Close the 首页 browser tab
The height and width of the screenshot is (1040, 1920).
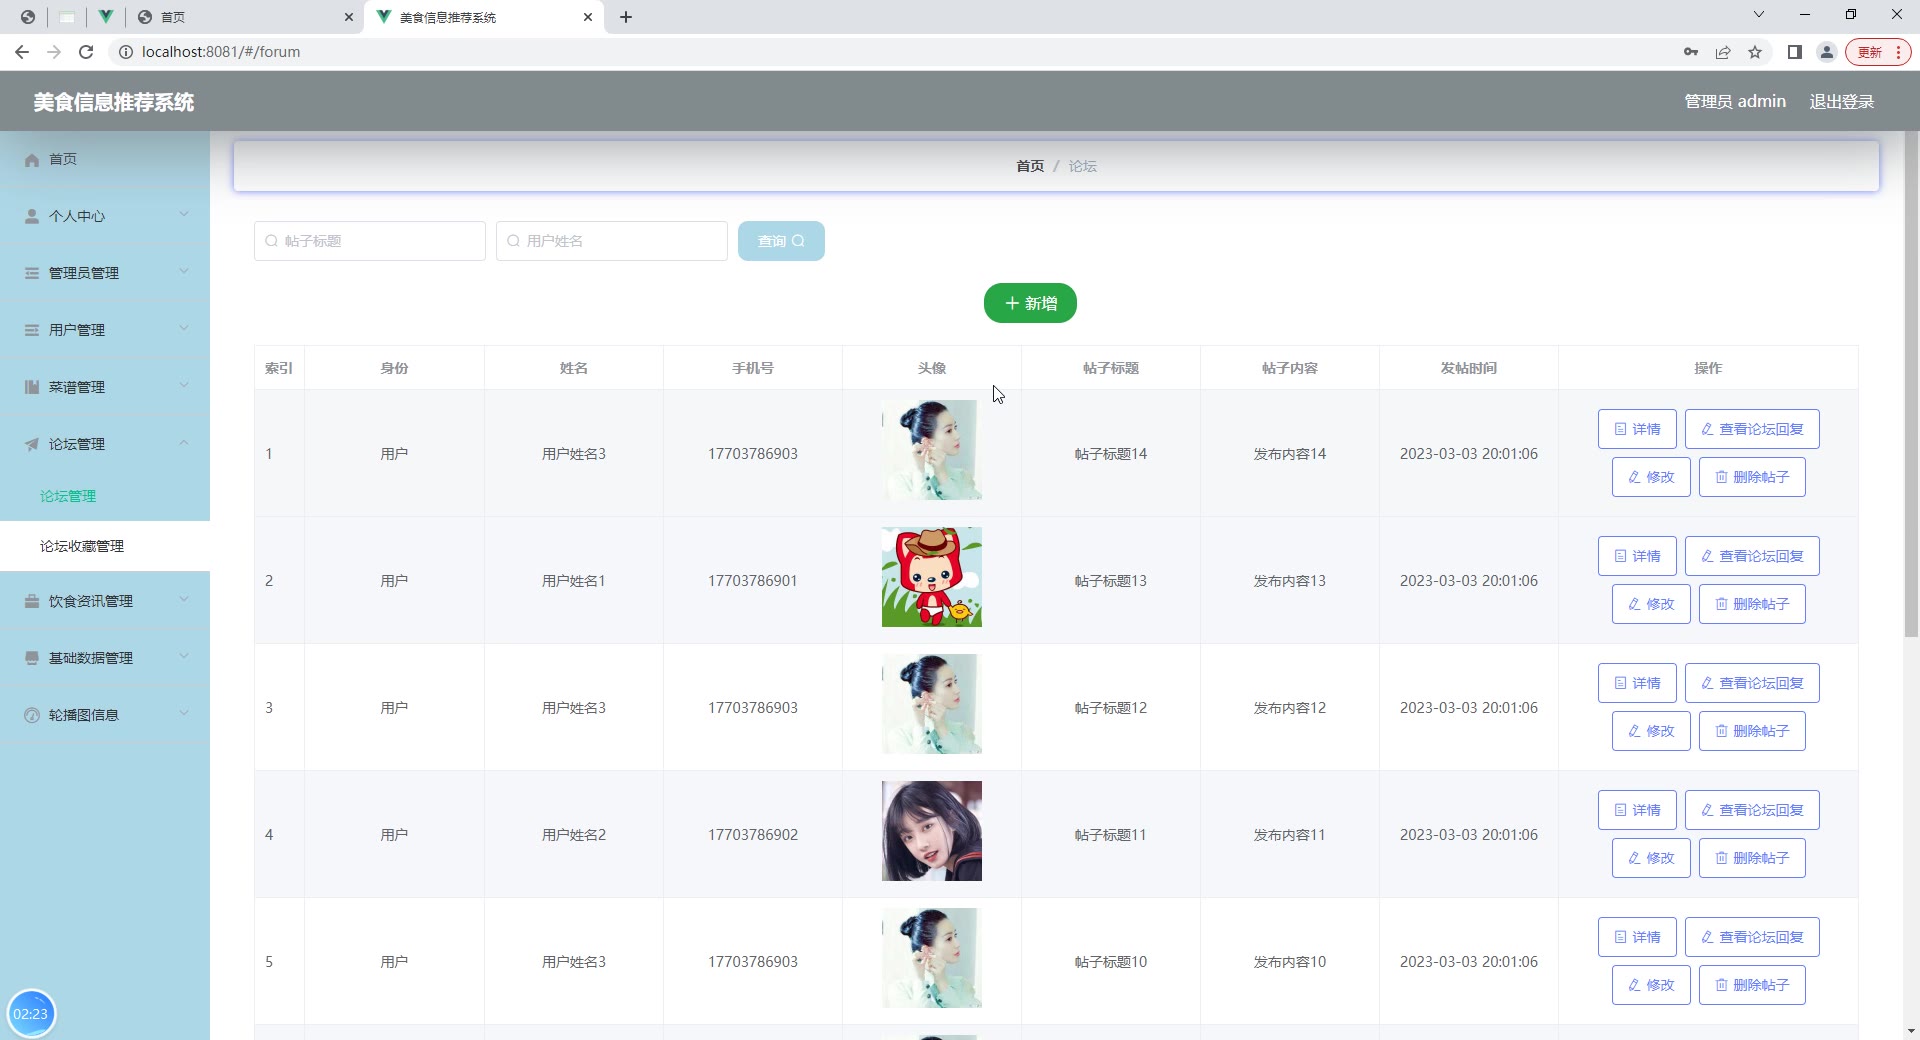coord(349,17)
